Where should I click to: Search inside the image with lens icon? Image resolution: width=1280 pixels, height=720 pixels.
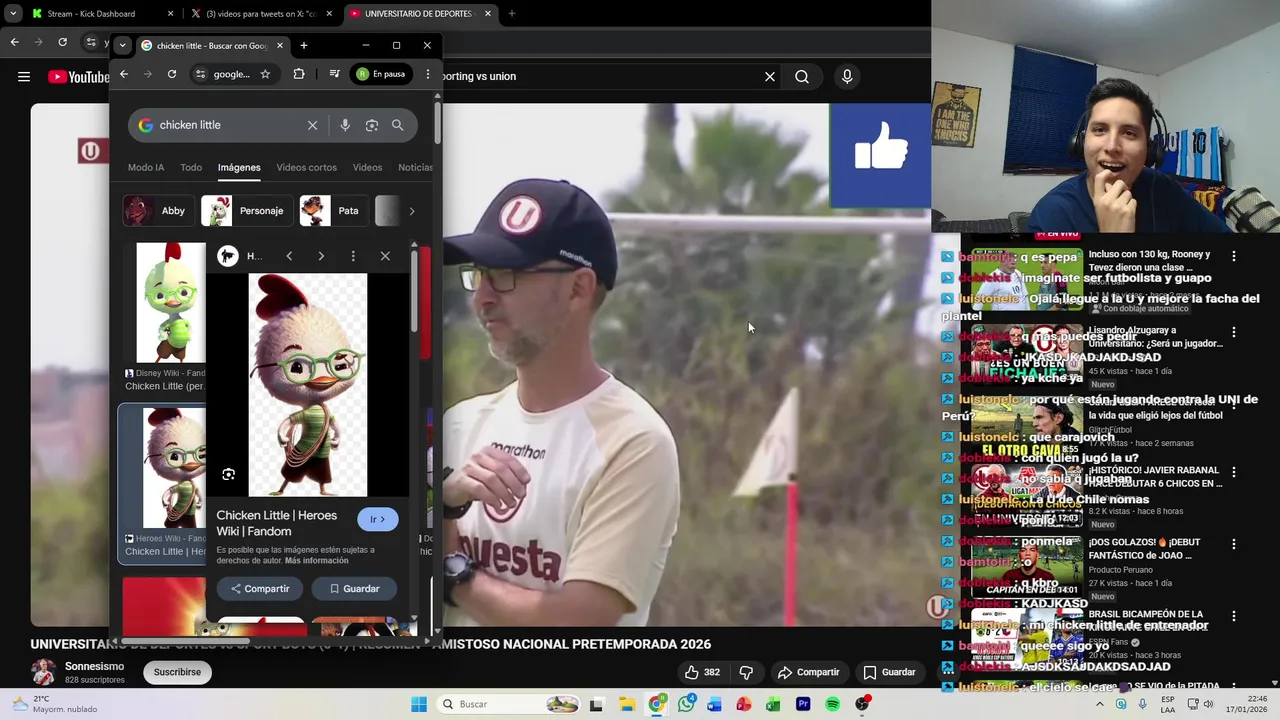click(229, 474)
